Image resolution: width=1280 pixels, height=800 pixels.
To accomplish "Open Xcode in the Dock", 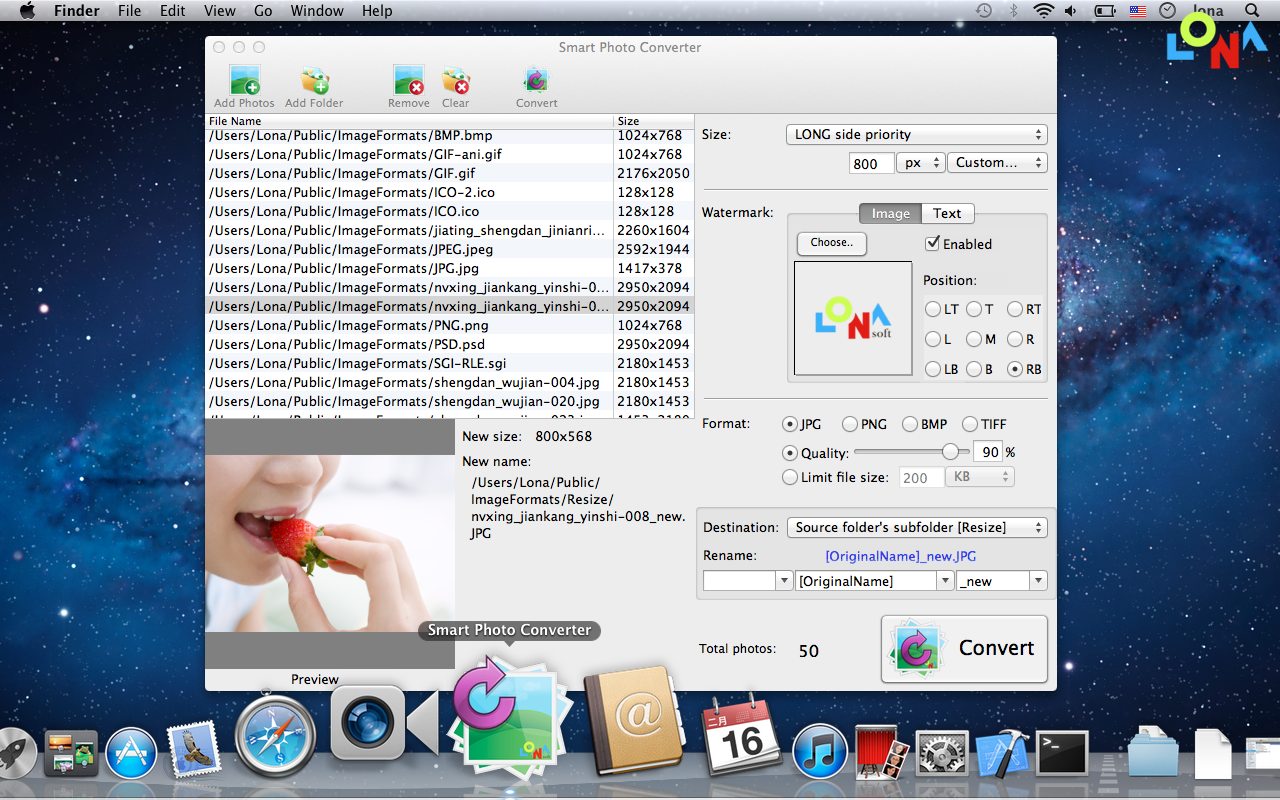I will point(1001,753).
